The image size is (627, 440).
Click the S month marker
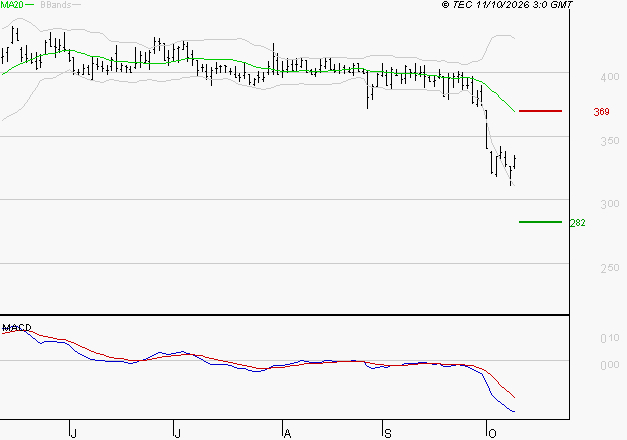click(387, 433)
